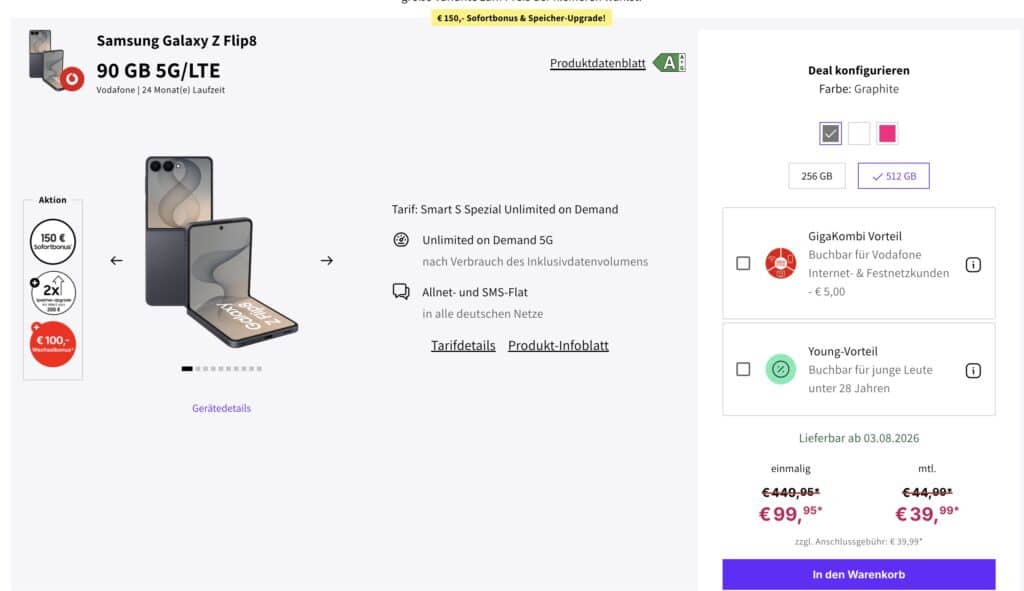Enable the GigaKombi Vorteil checkbox
Image resolution: width=1024 pixels, height=591 pixels.
pyautogui.click(x=743, y=263)
